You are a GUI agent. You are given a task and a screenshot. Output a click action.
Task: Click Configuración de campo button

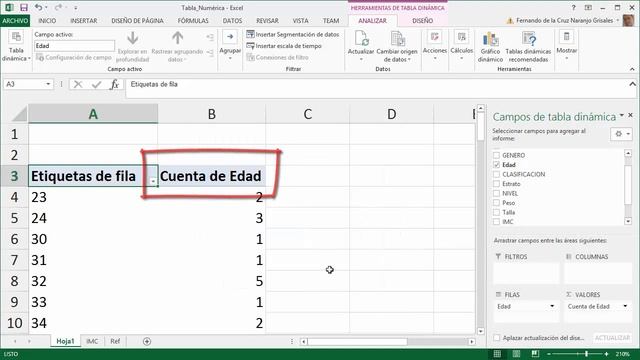tap(74, 58)
